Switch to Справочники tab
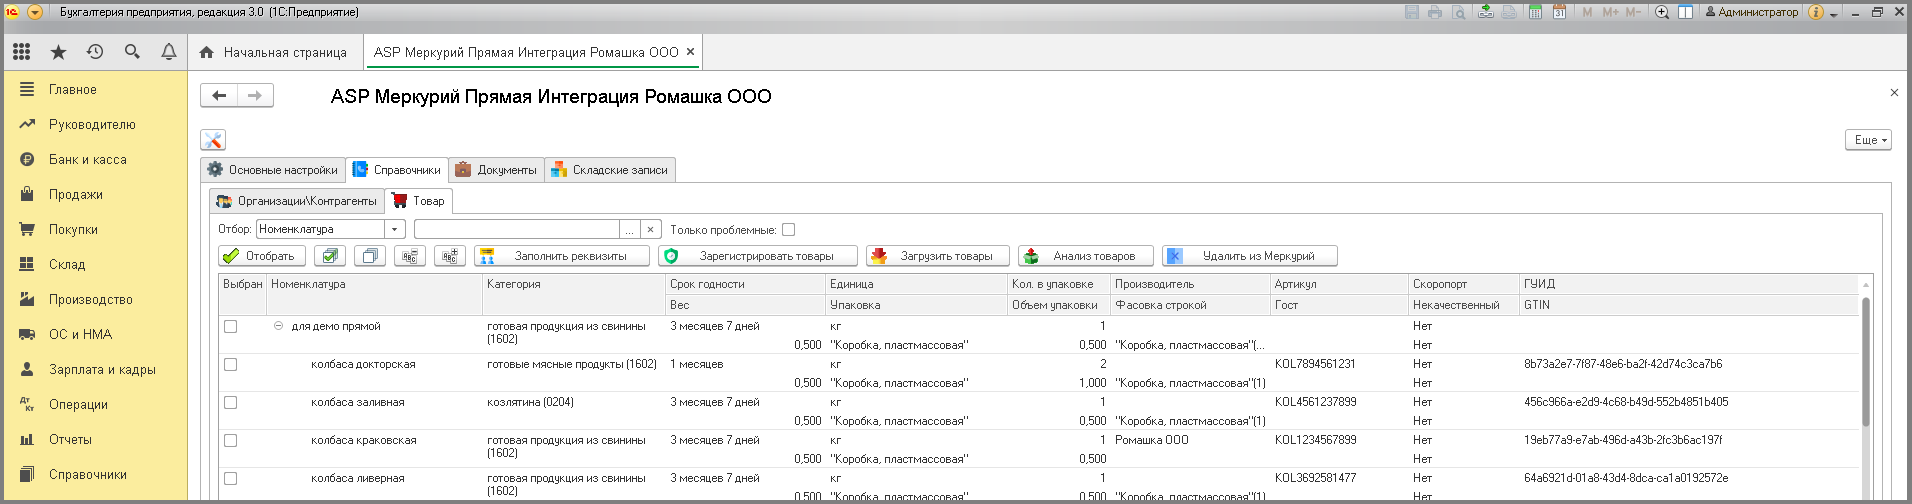The image size is (1912, 504). pyautogui.click(x=397, y=170)
